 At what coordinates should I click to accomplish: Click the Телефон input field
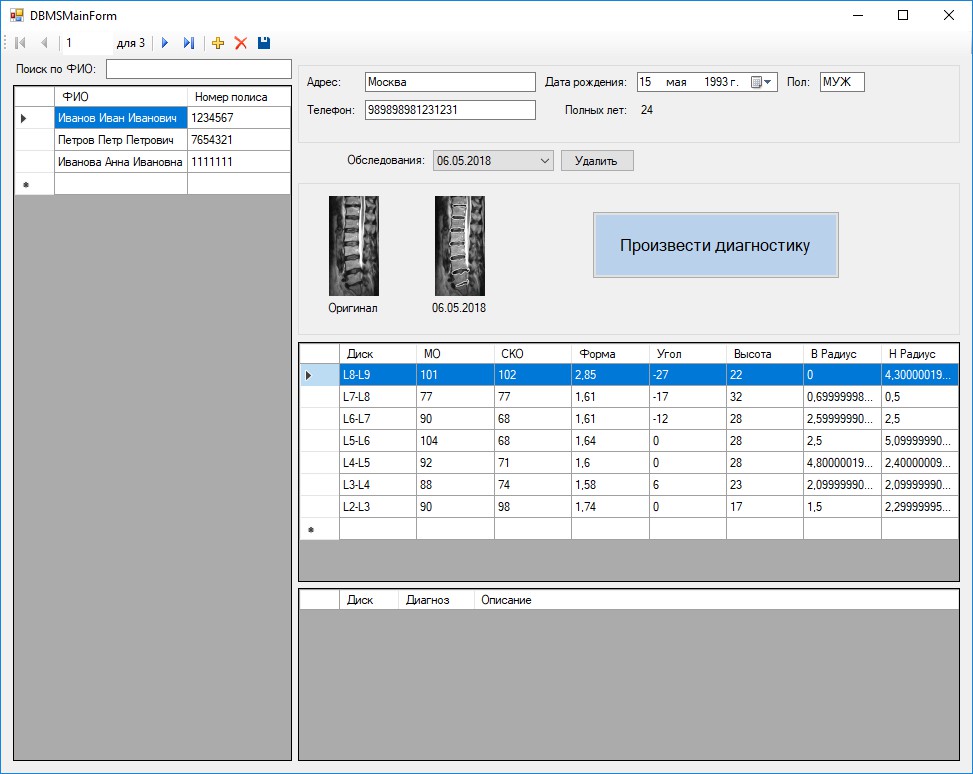[450, 110]
